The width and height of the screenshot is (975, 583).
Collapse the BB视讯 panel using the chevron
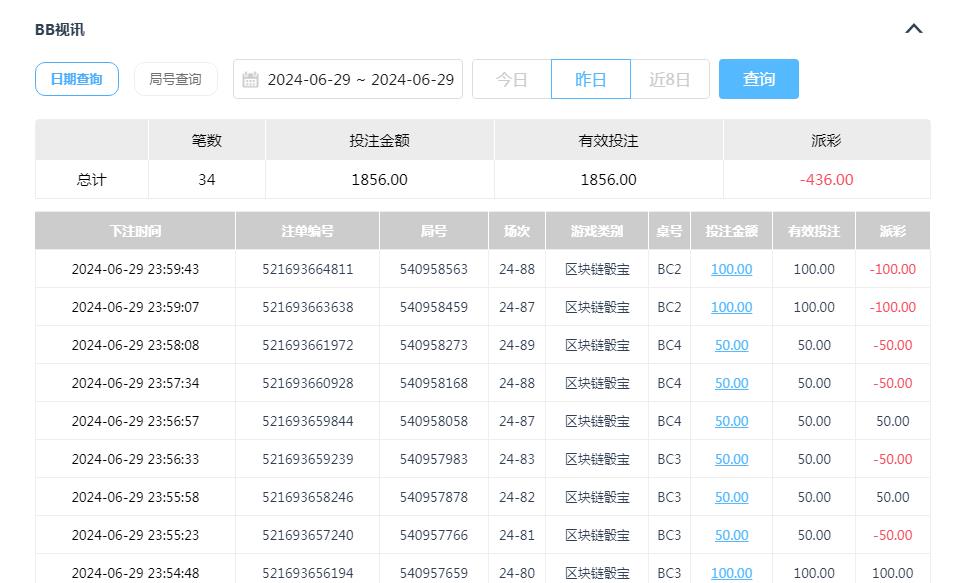coord(912,29)
